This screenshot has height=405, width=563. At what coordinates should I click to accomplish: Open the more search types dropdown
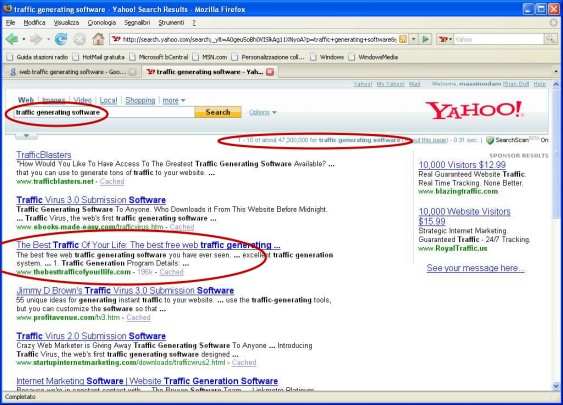pyautogui.click(x=174, y=101)
